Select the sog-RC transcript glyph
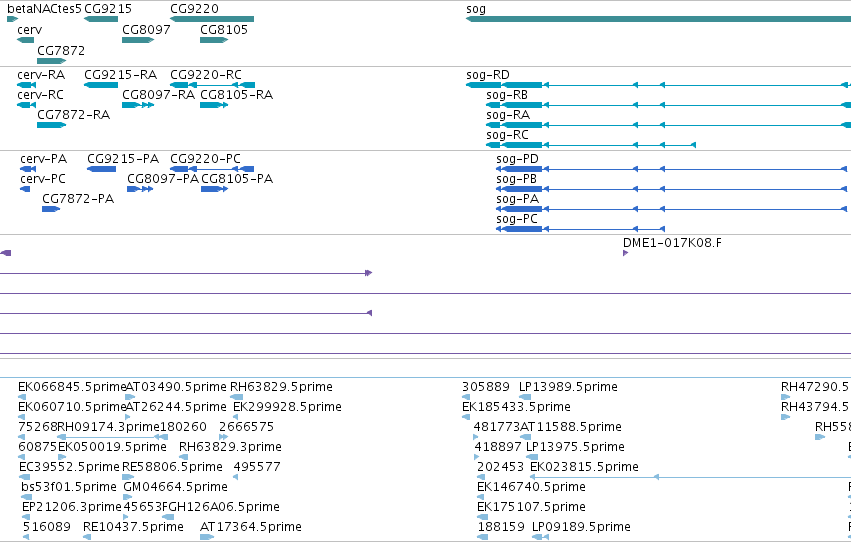851x542 pixels. (590, 145)
